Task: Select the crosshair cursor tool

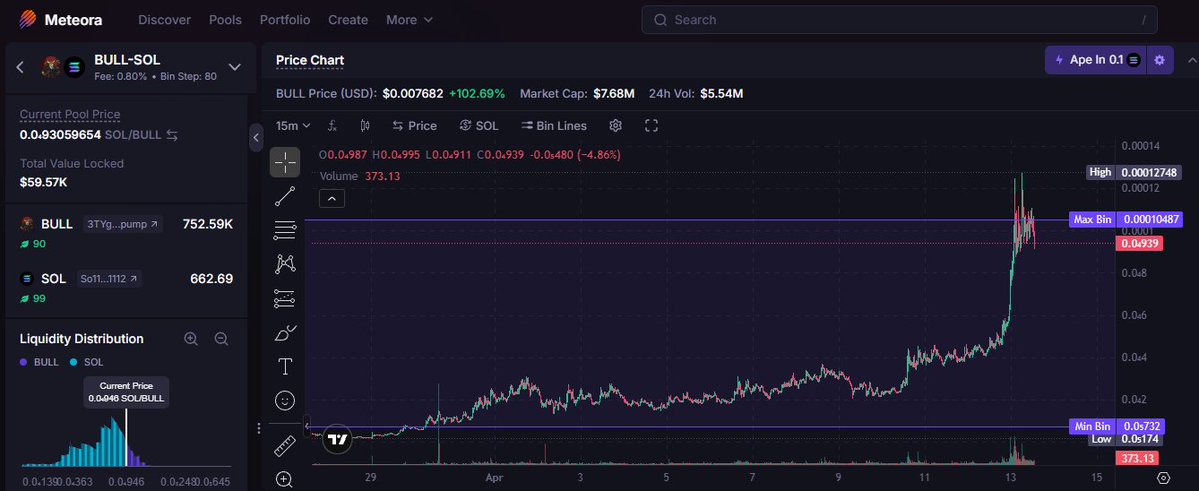Action: pos(285,162)
